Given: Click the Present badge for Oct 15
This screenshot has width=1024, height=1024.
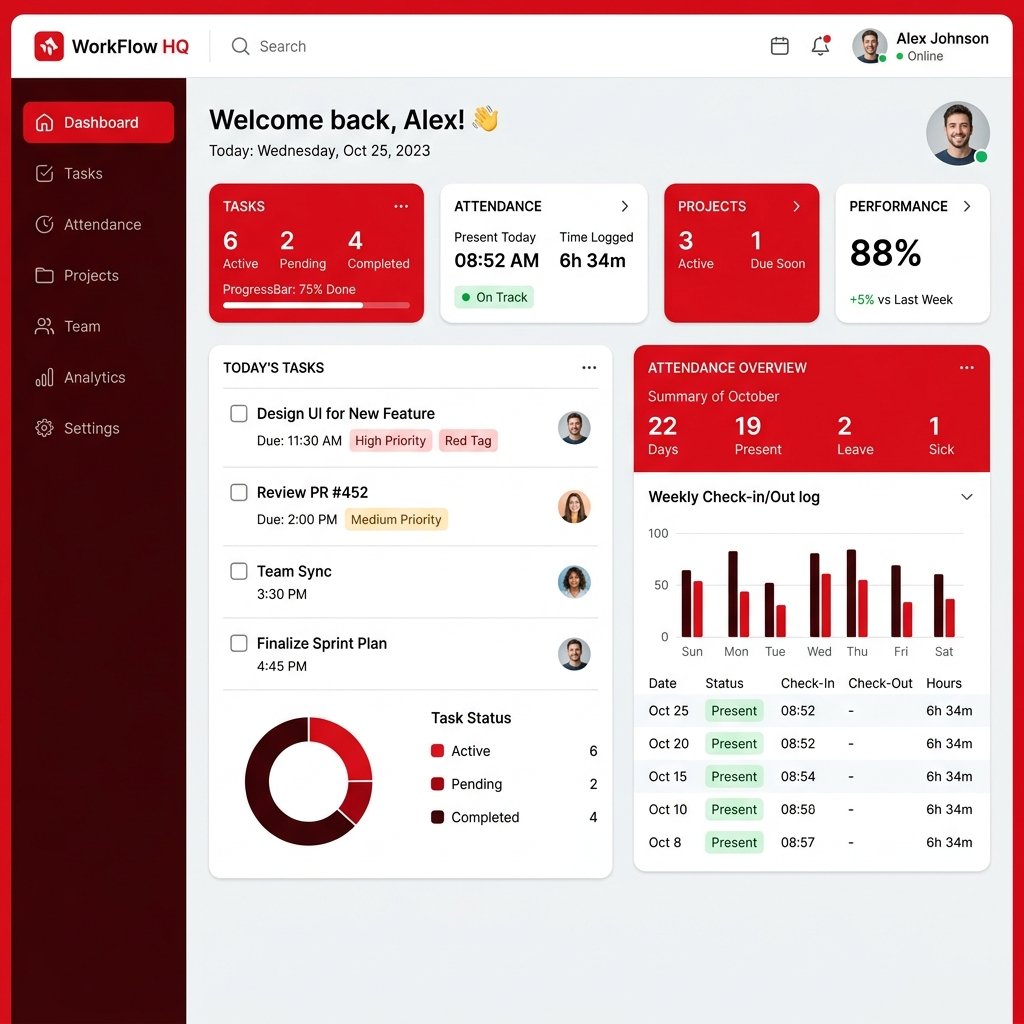Looking at the screenshot, I should tap(734, 776).
